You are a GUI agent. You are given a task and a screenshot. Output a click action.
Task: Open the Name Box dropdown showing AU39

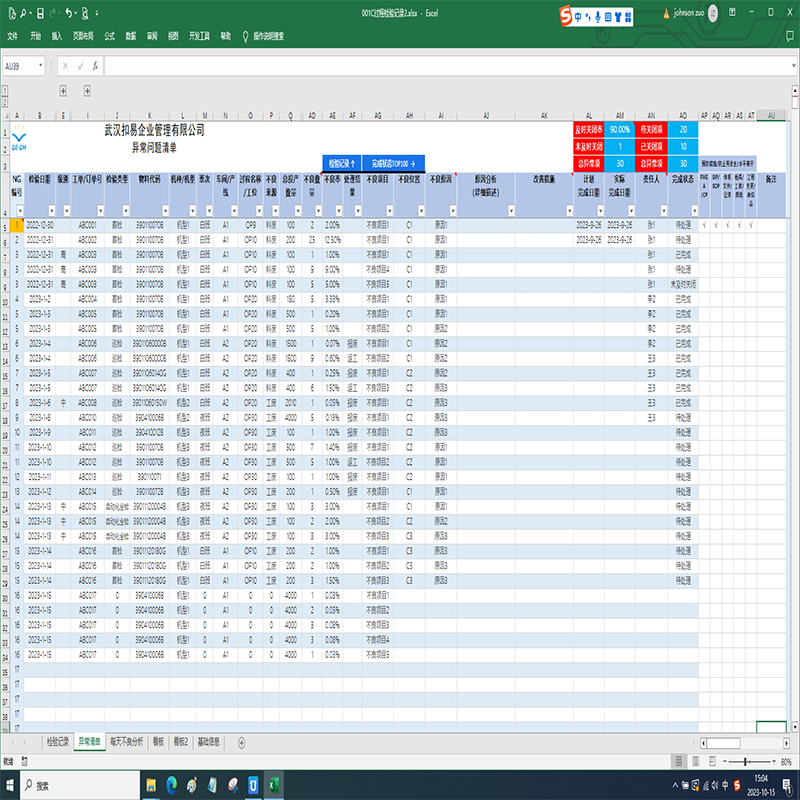[40, 66]
